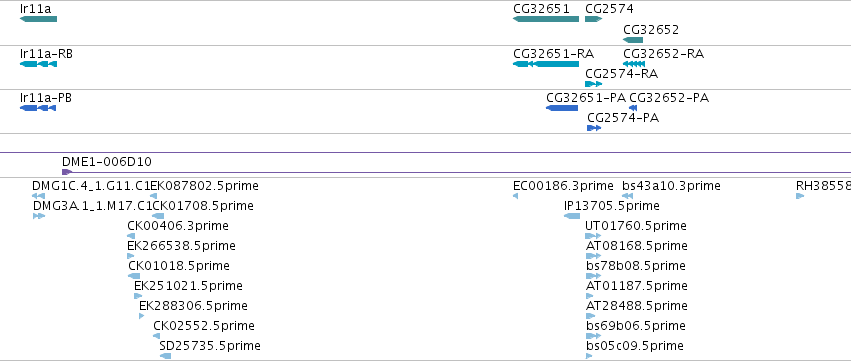Select the bs43a10.3prime EST arrow
This screenshot has height=361, width=851.
click(x=627, y=196)
